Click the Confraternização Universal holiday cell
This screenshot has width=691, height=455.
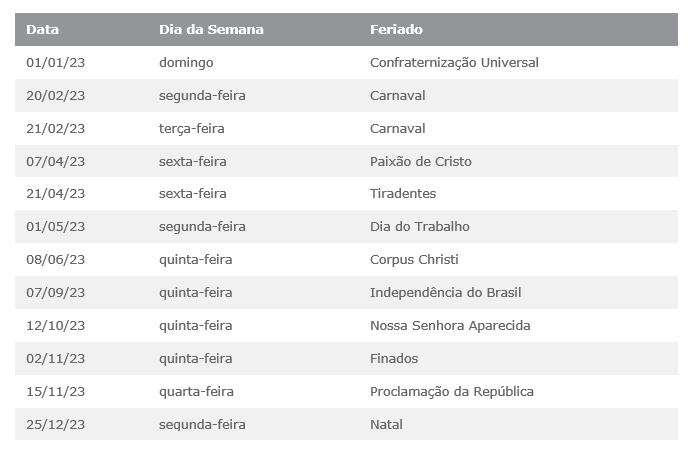click(454, 63)
